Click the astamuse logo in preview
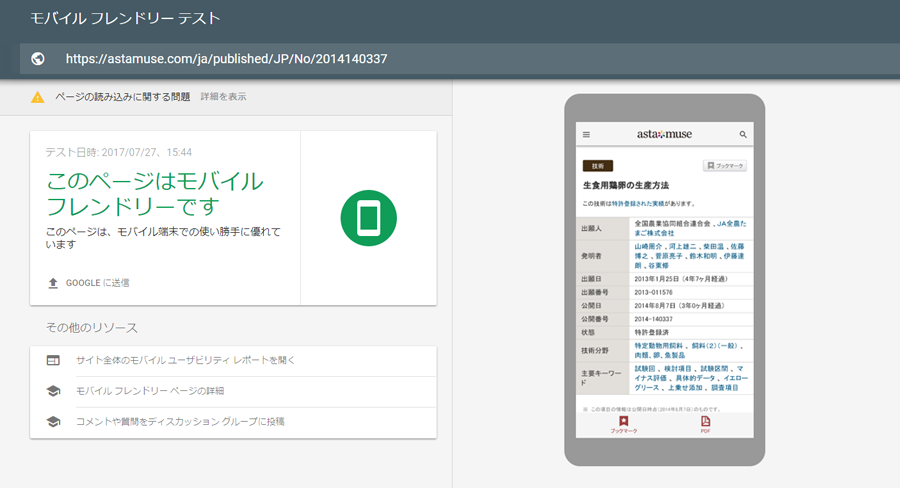900x488 pixels. coord(664,134)
